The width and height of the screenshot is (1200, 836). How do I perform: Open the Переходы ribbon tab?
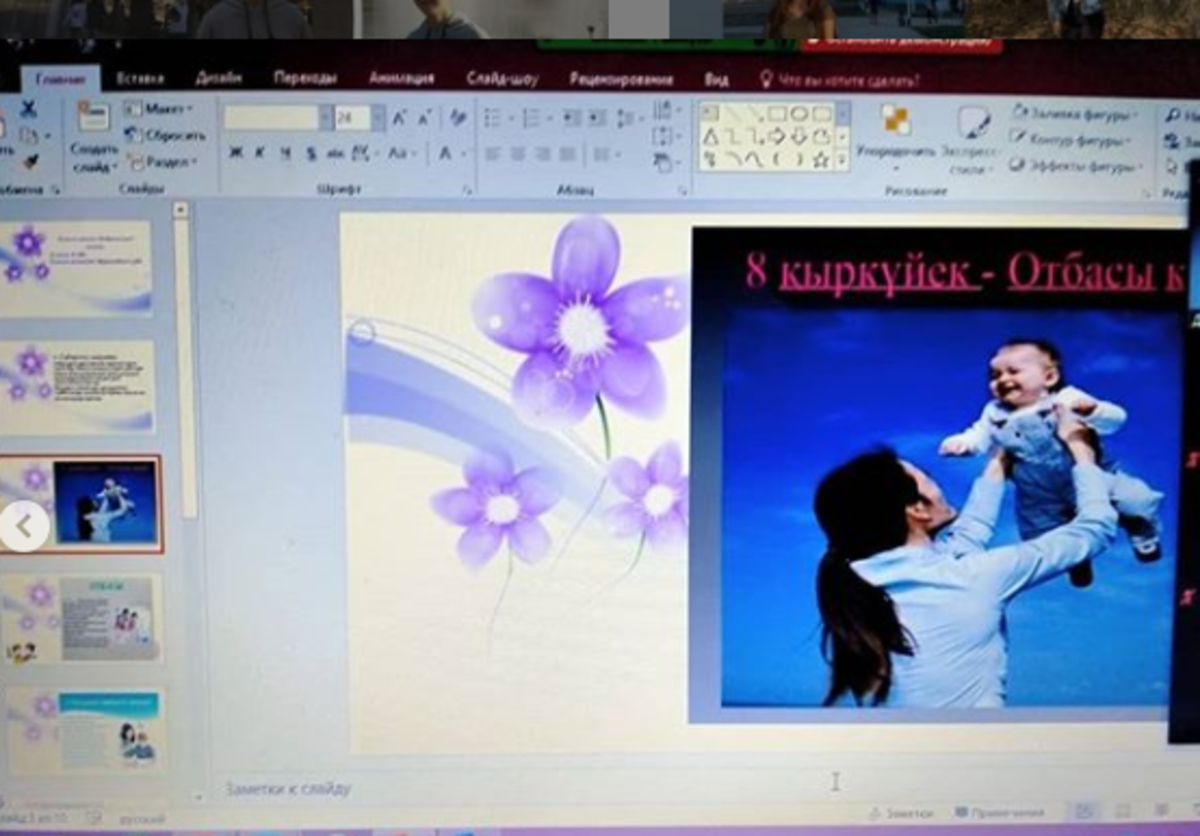coord(305,79)
